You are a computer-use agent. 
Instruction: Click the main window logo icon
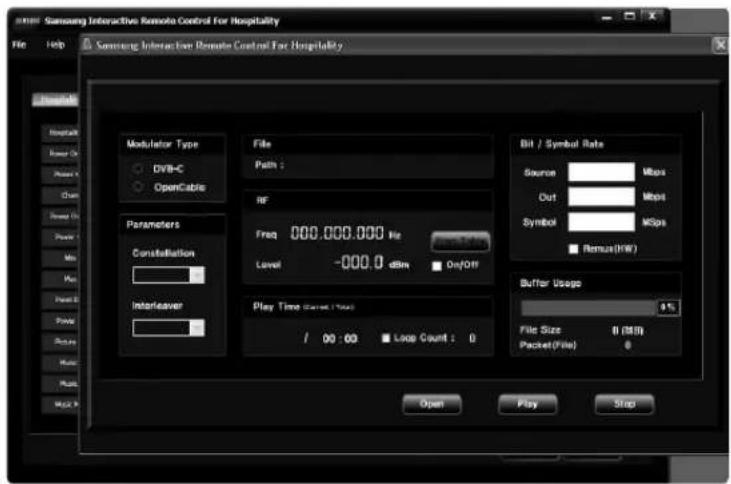27,21
